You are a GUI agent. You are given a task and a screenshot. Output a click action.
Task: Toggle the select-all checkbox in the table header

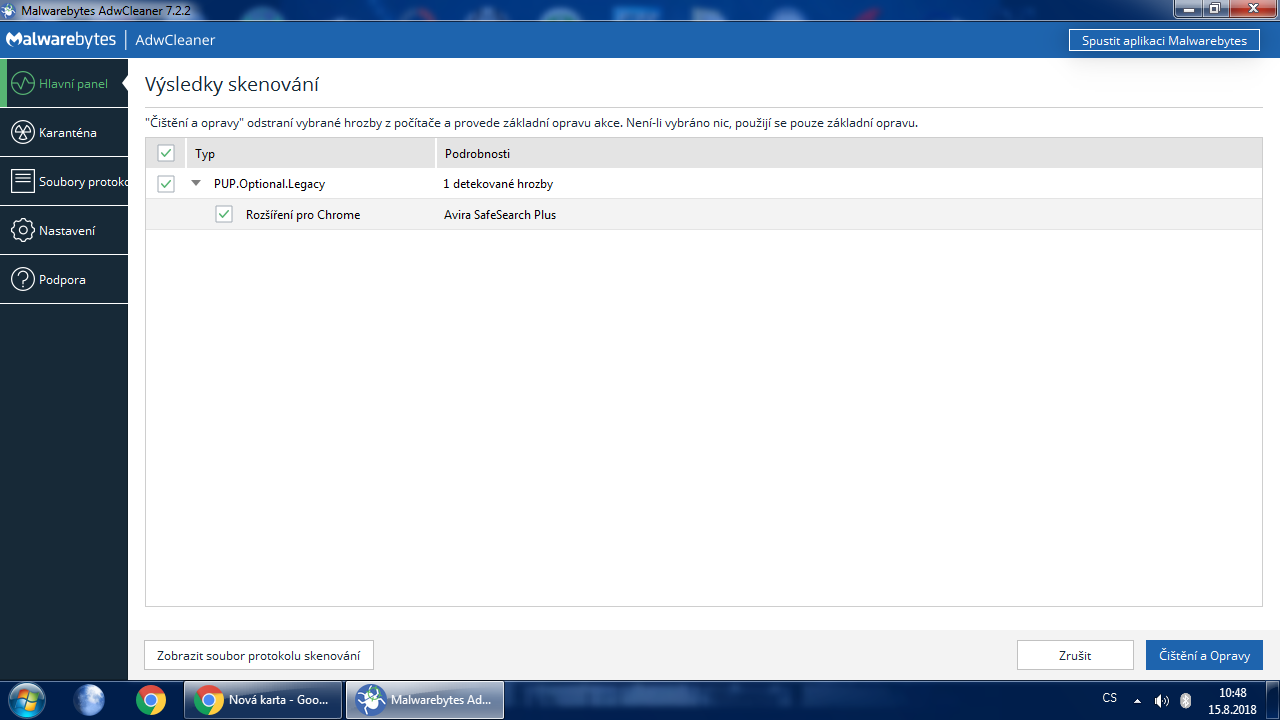point(166,153)
